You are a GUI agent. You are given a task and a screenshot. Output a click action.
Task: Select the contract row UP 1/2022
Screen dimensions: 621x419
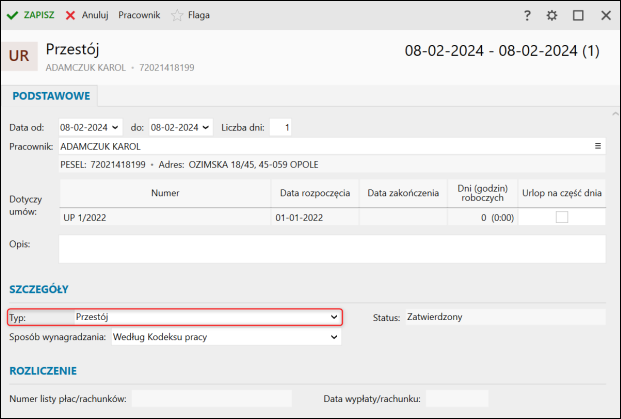(x=332, y=217)
